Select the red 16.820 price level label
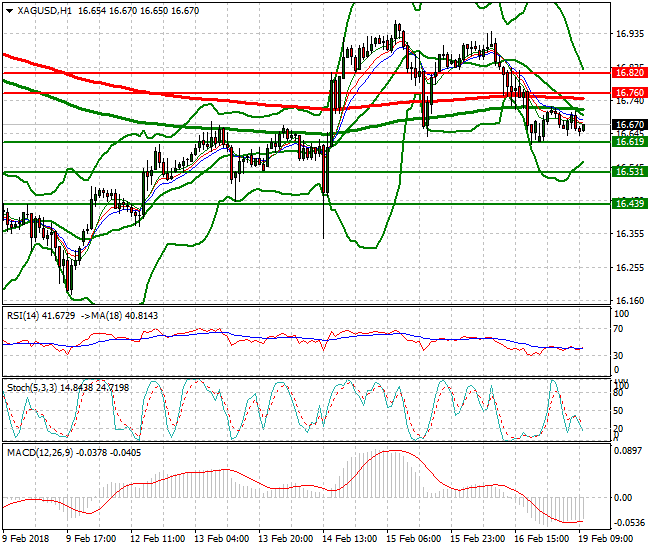This screenshot has height=550, width=650. pyautogui.click(x=630, y=73)
